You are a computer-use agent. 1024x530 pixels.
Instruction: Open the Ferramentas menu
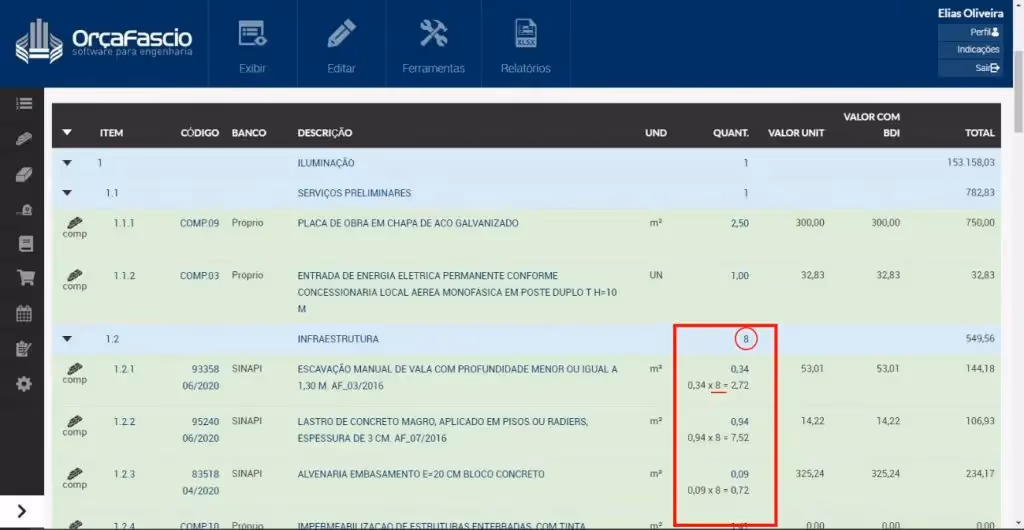434,44
